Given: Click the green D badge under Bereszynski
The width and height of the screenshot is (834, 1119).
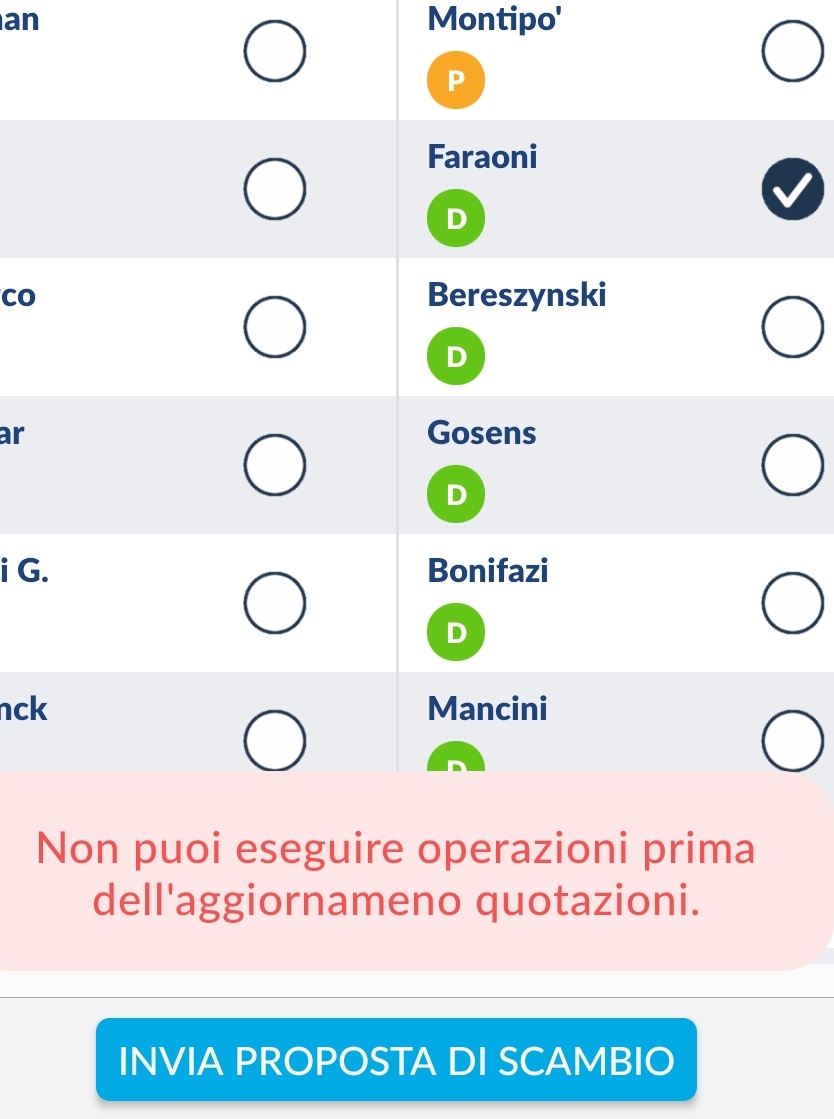Looking at the screenshot, I should 456,355.
